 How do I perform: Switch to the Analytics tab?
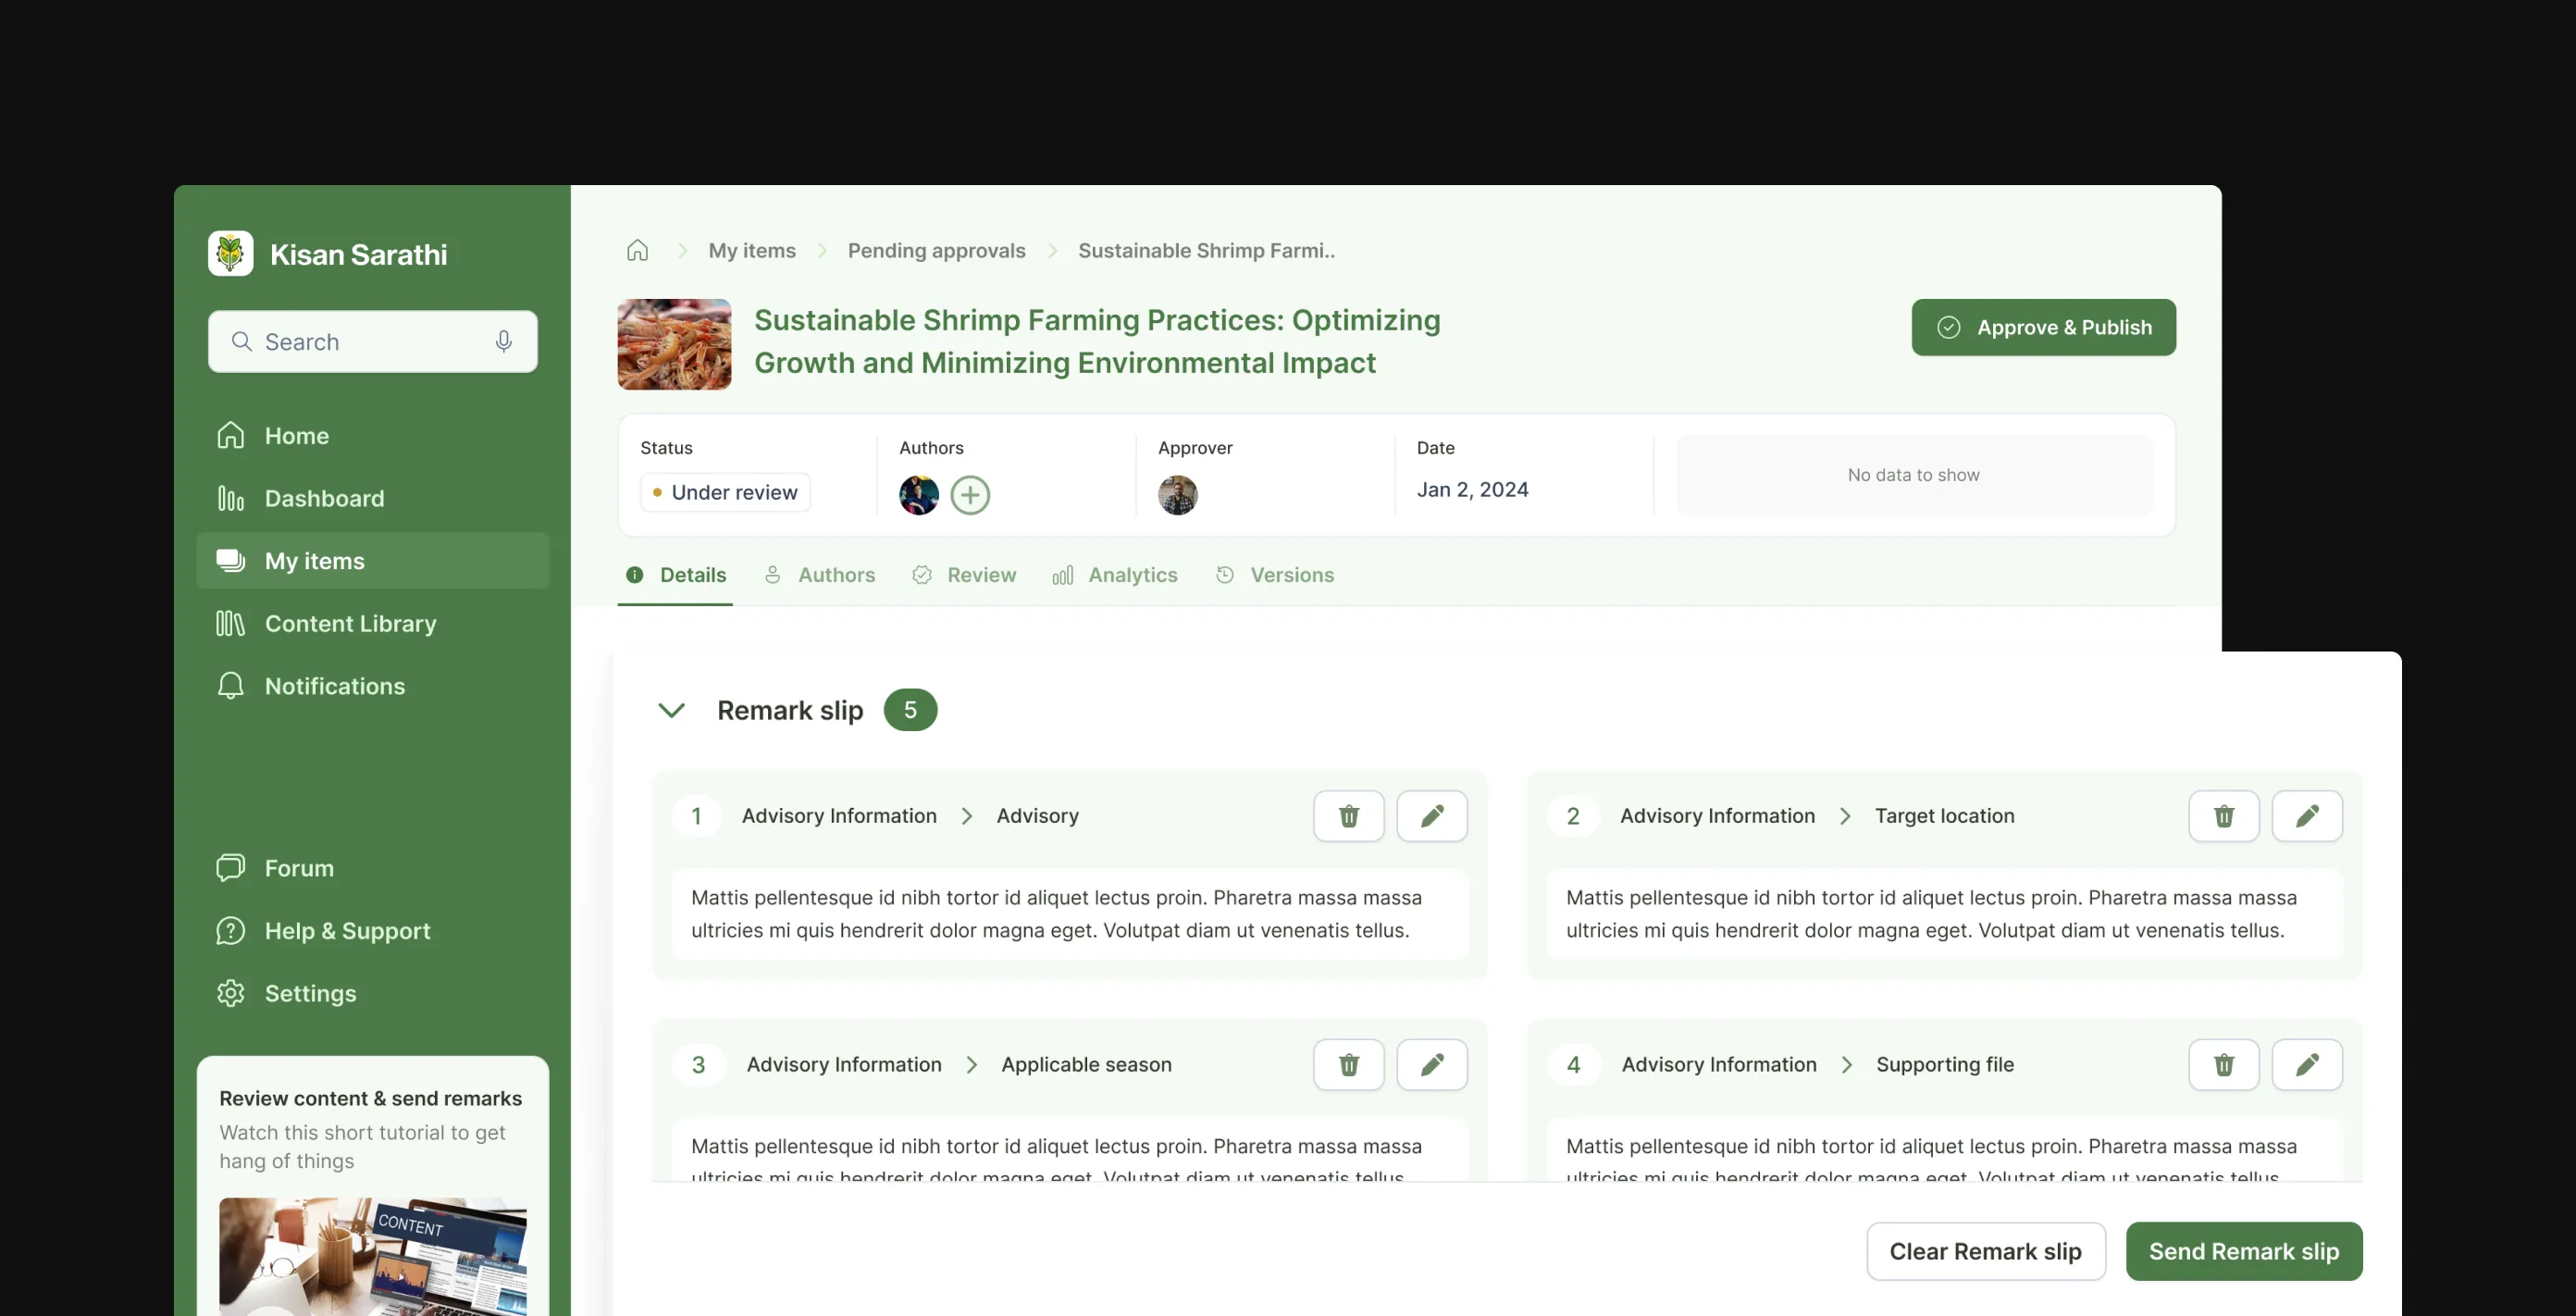[x=1115, y=575]
